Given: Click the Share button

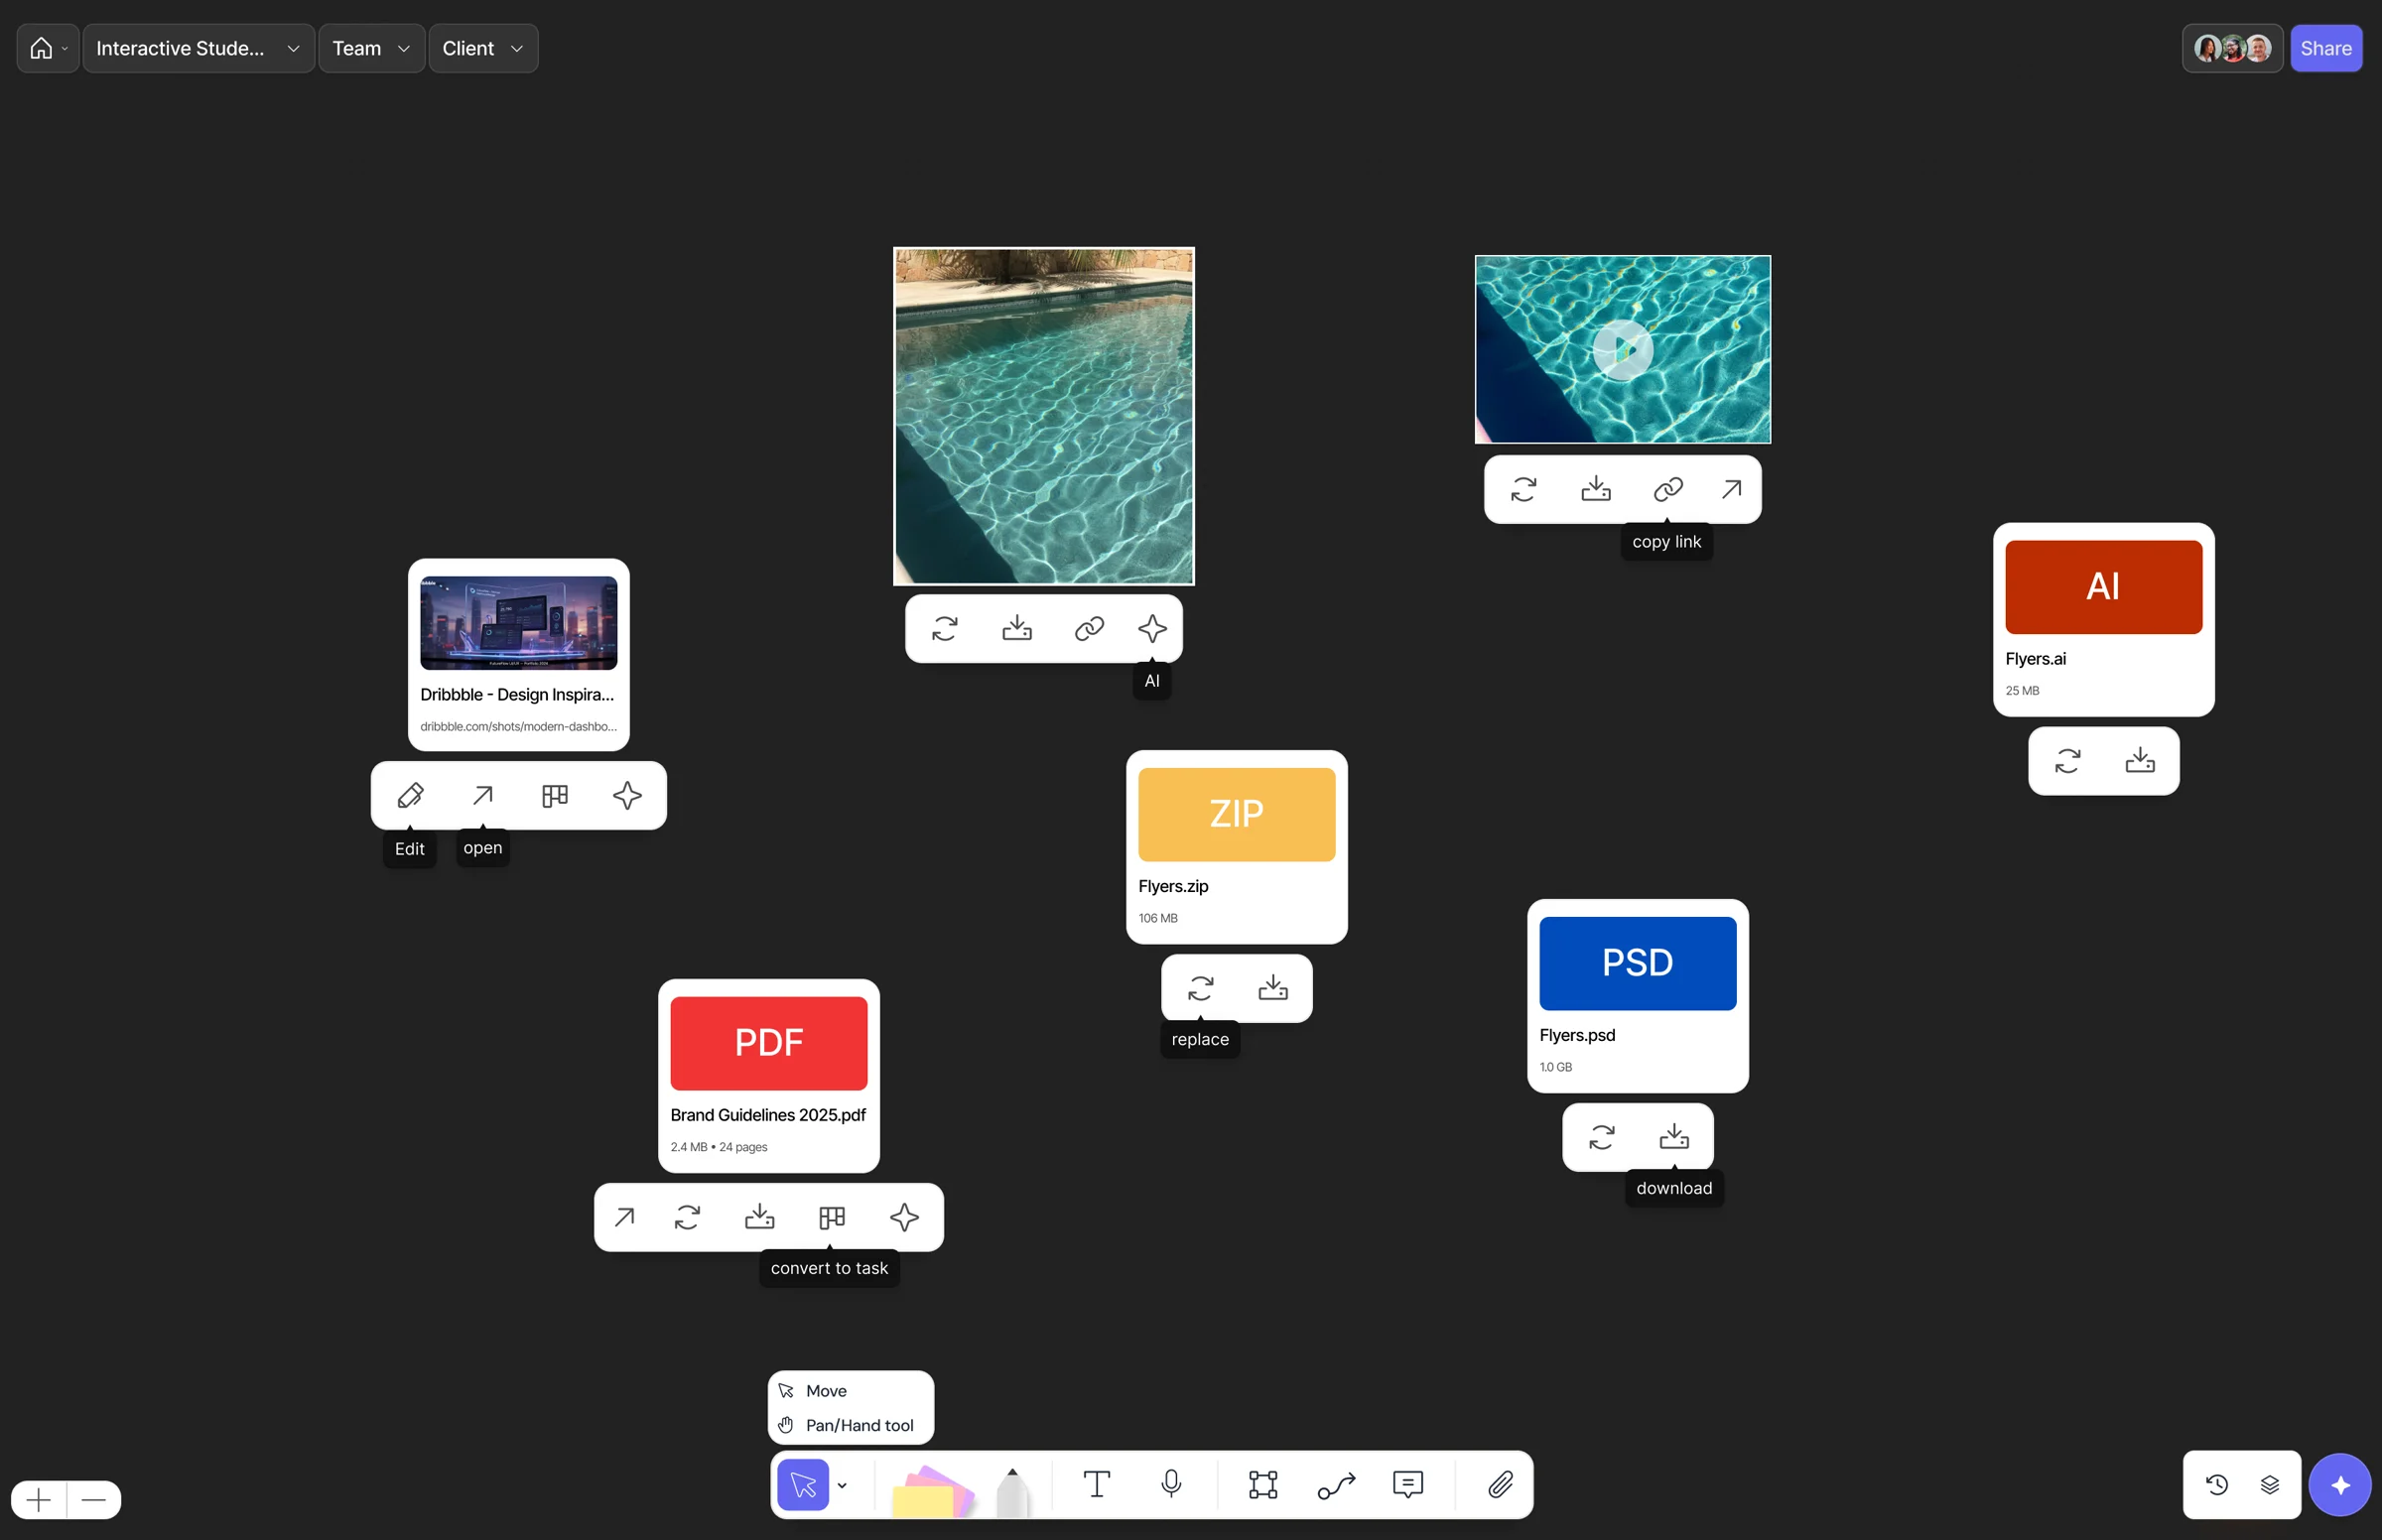Looking at the screenshot, I should coord(2326,48).
